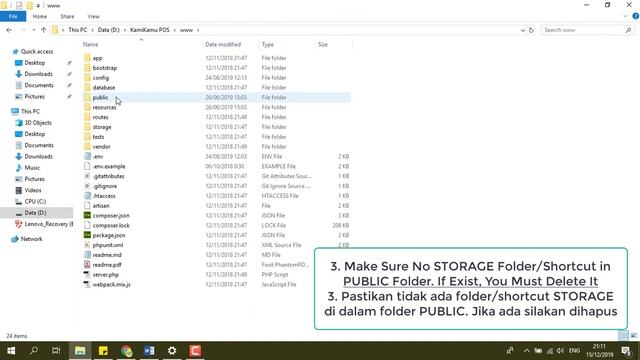
Task: Select the bootstrap folder
Action: tap(104, 68)
